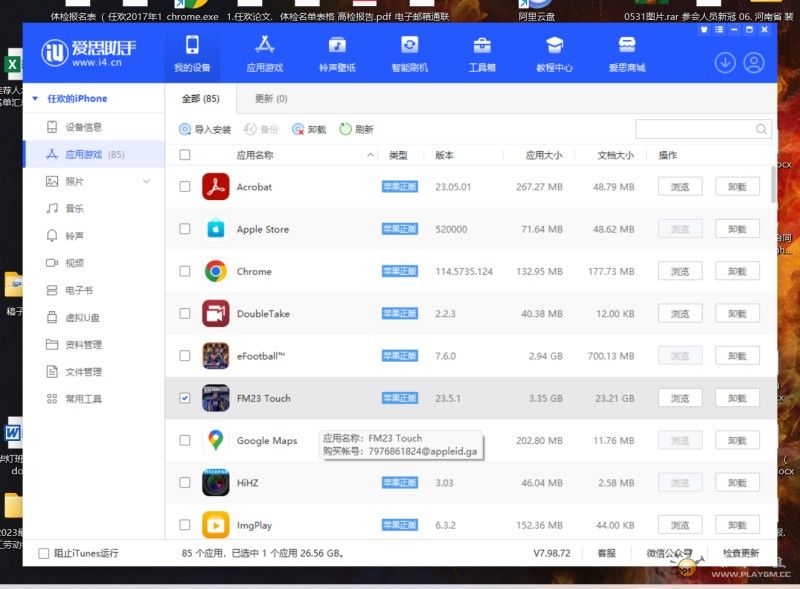Click the Acrobat app icon
The height and width of the screenshot is (589, 800).
tap(215, 187)
